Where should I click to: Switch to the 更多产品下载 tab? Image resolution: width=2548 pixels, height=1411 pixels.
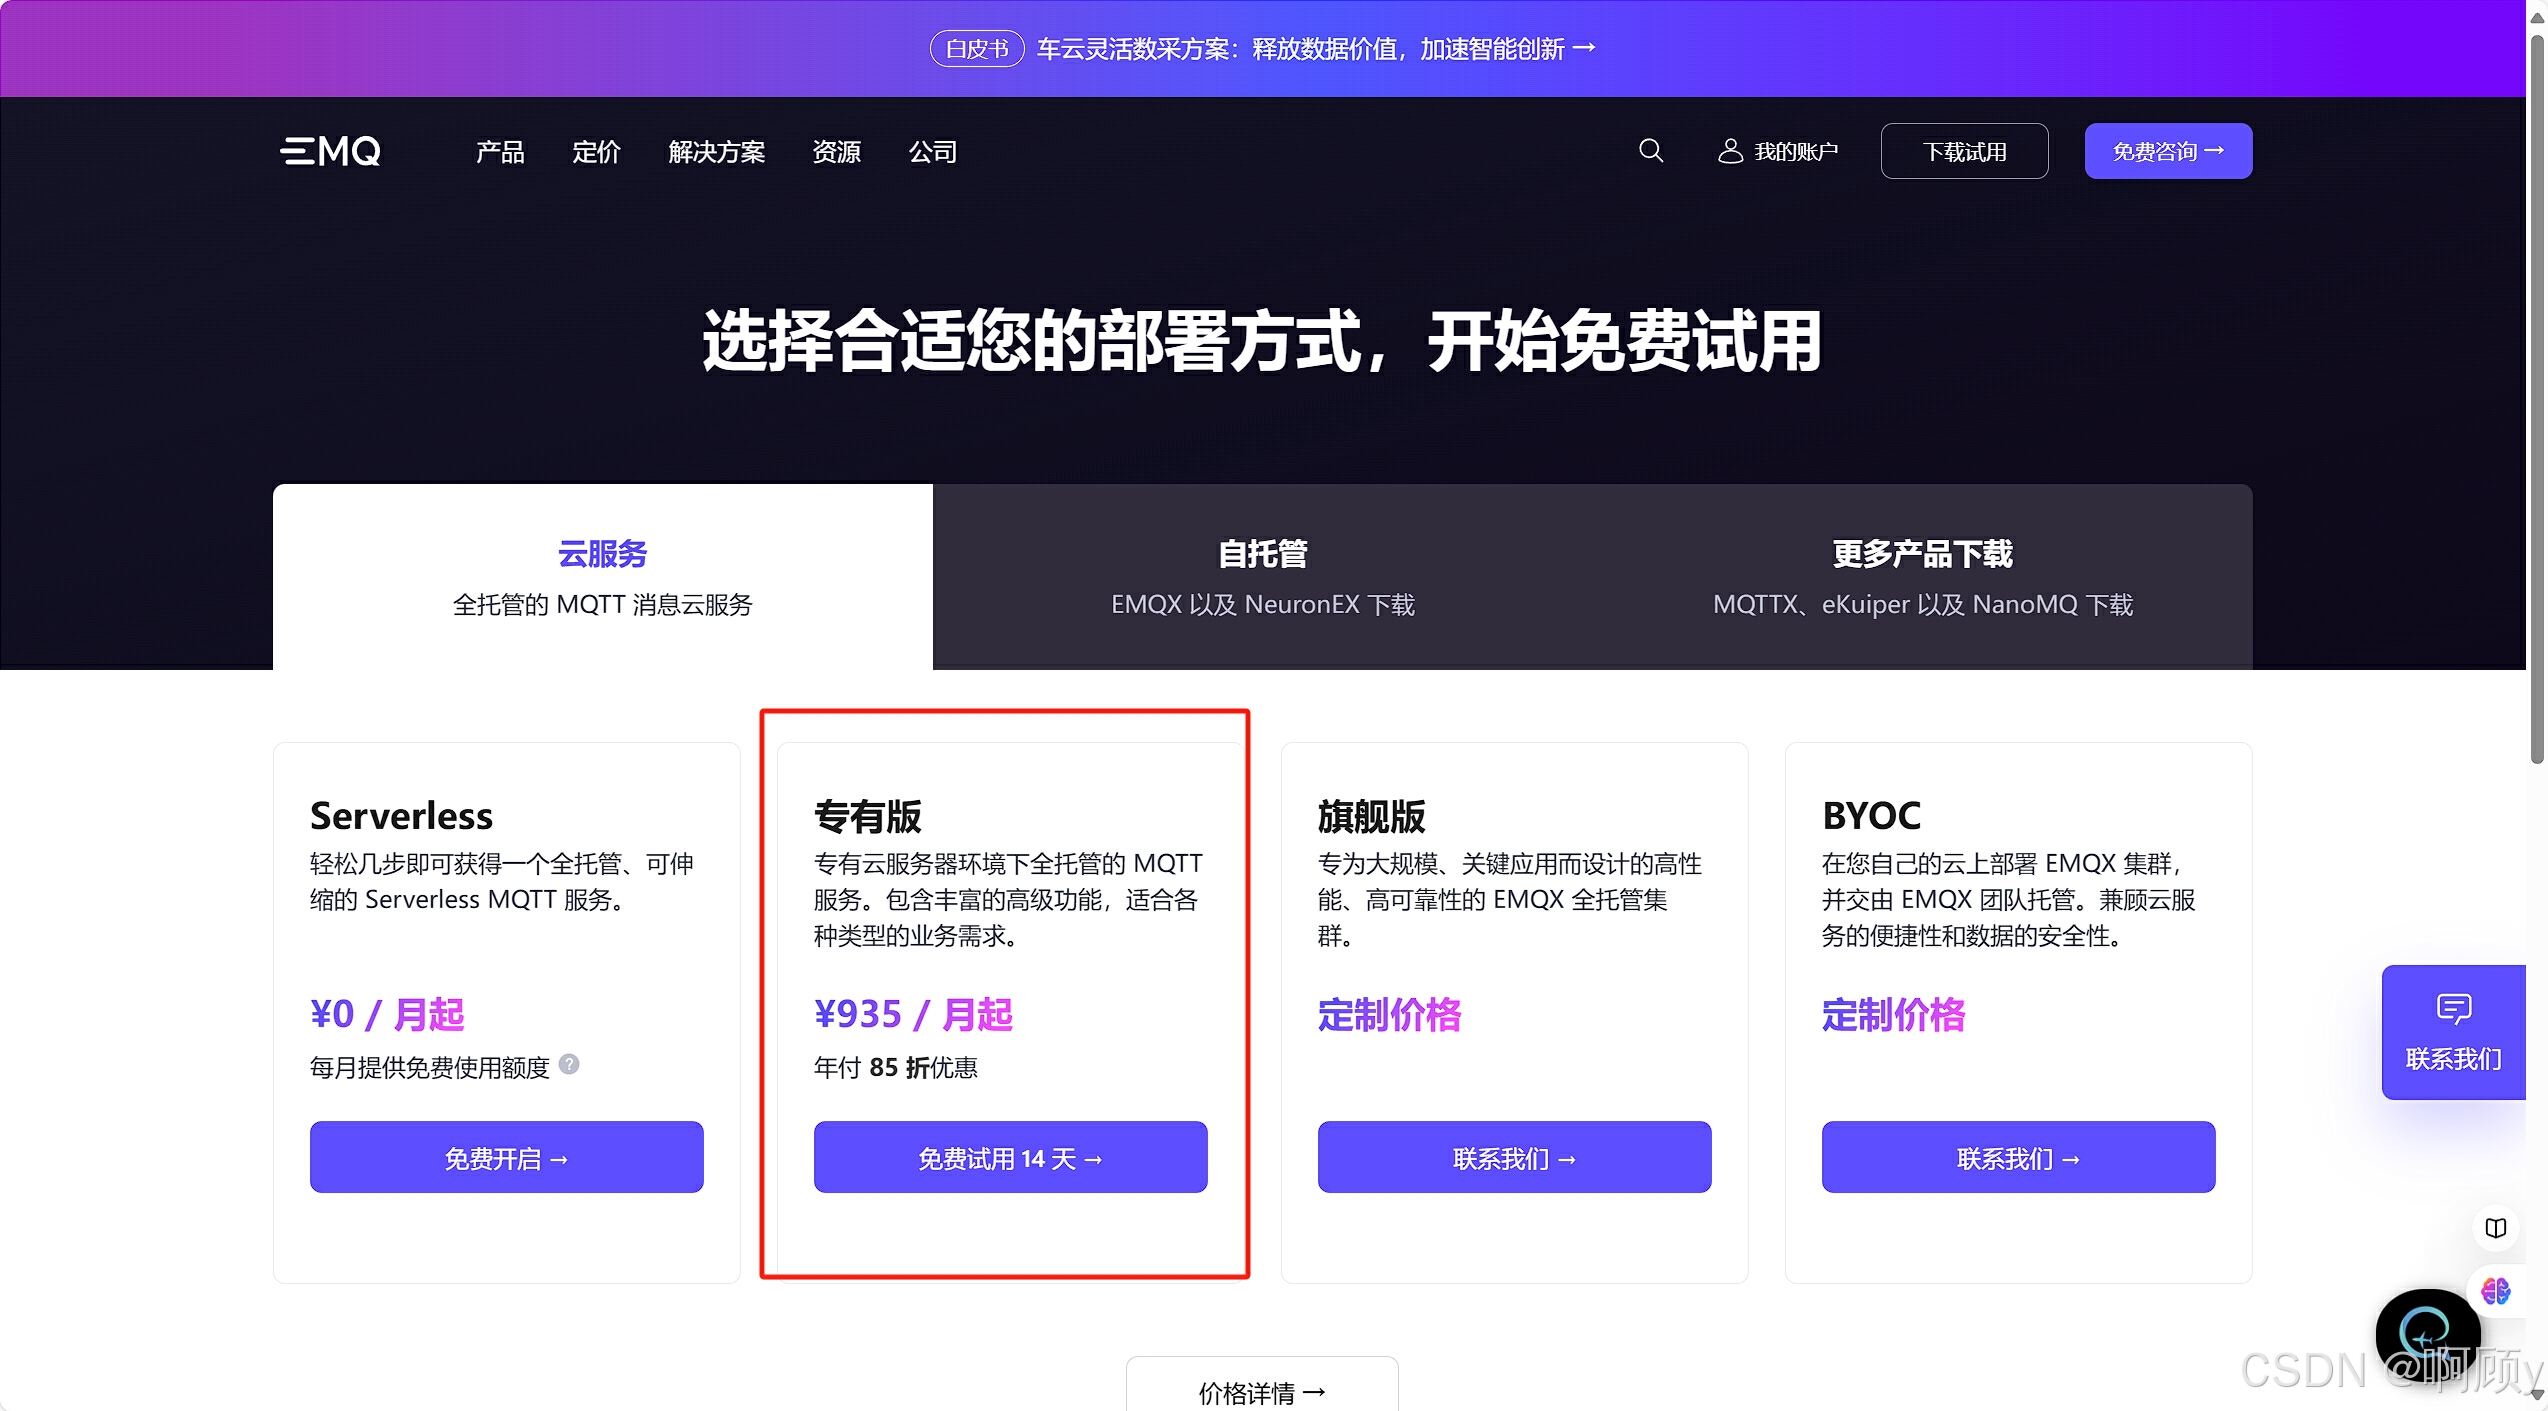point(1922,577)
